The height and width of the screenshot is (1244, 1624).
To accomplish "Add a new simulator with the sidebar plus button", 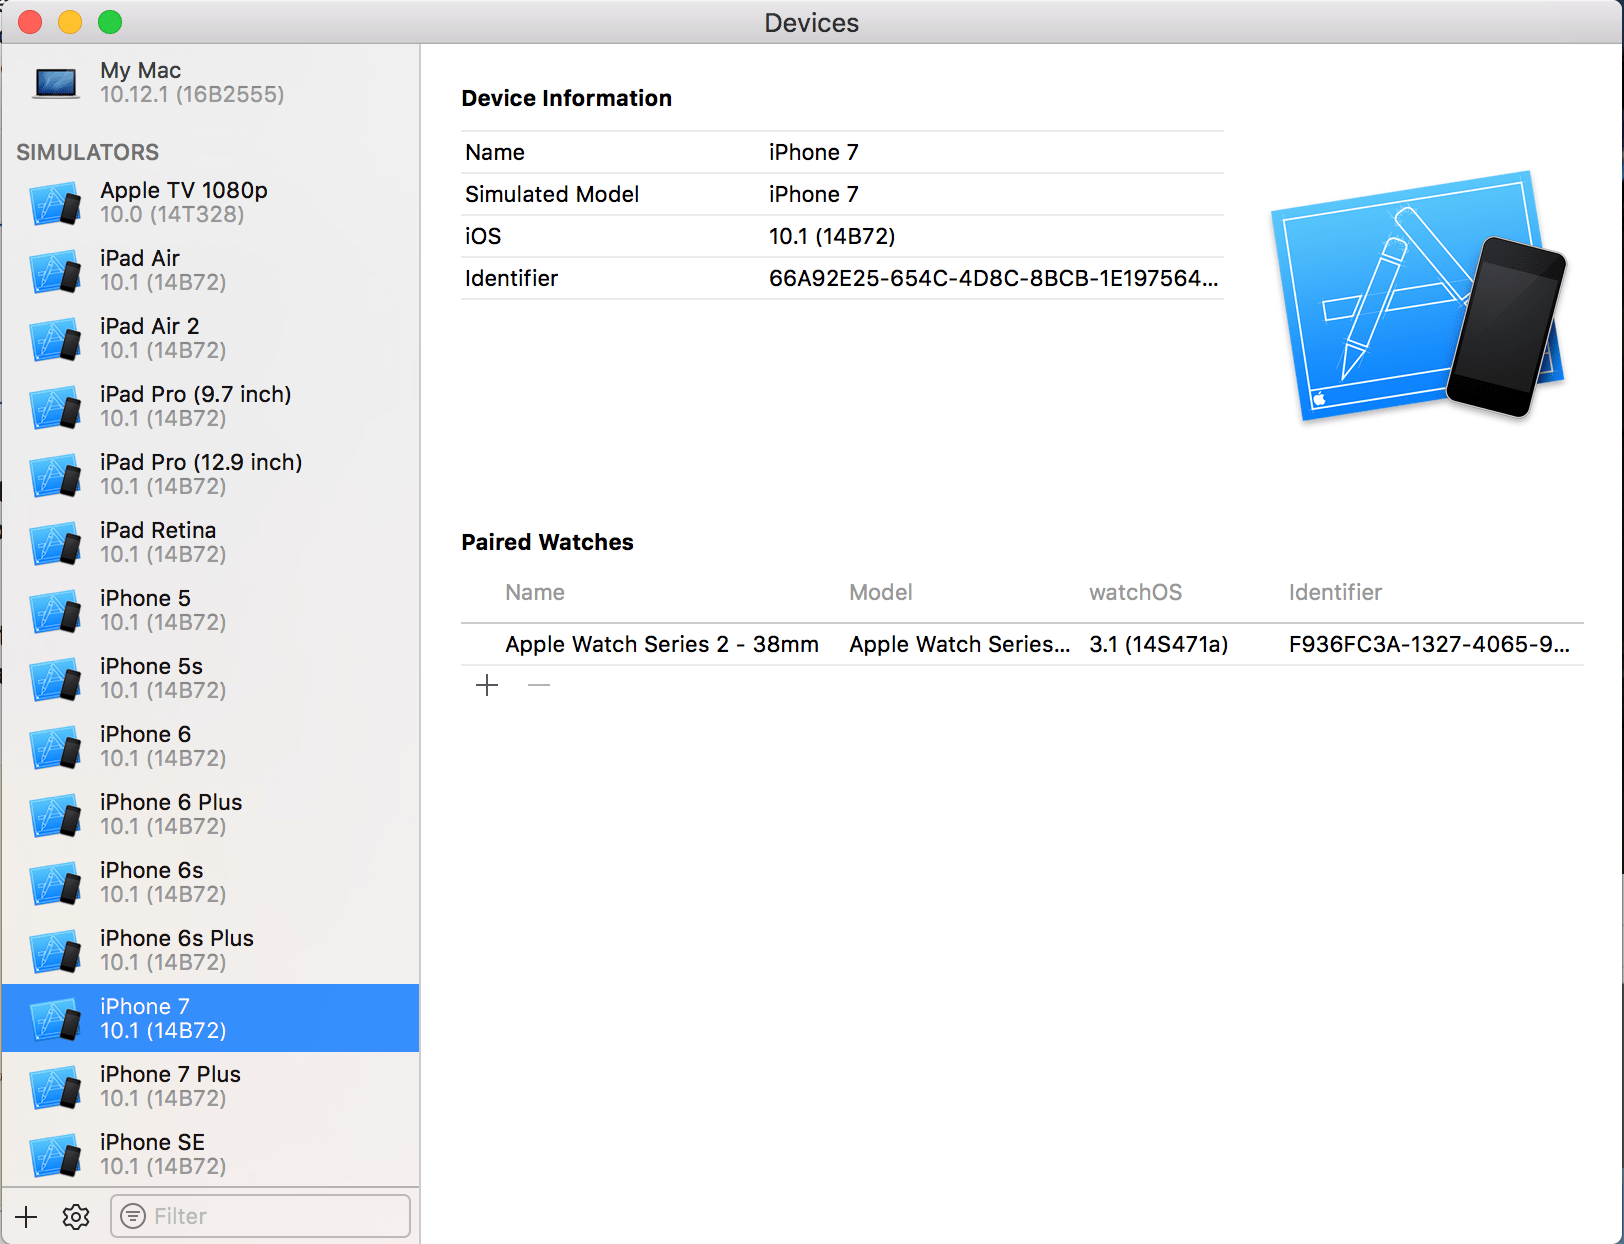I will 26,1216.
